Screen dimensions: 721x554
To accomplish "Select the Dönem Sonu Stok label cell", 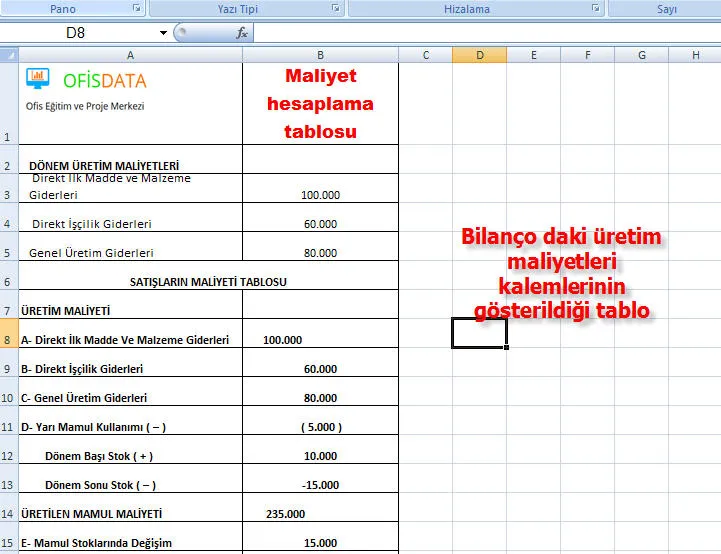I will [130, 485].
